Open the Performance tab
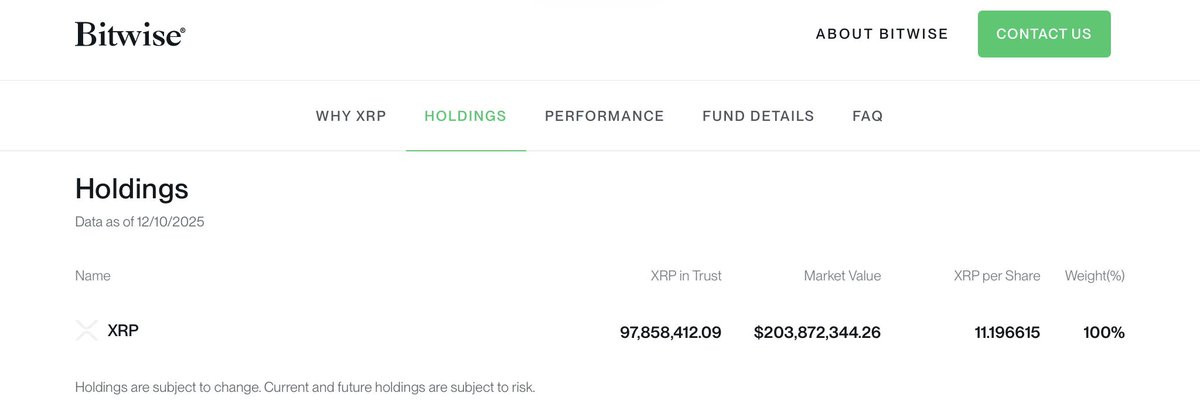 (604, 116)
